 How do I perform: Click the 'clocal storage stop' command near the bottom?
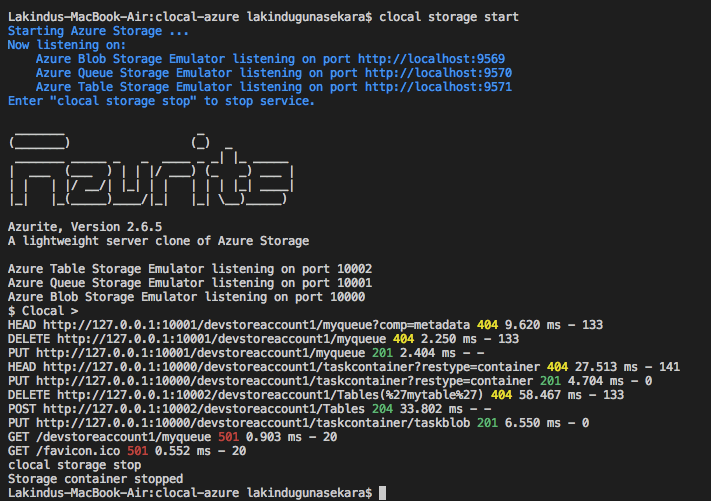tap(74, 466)
